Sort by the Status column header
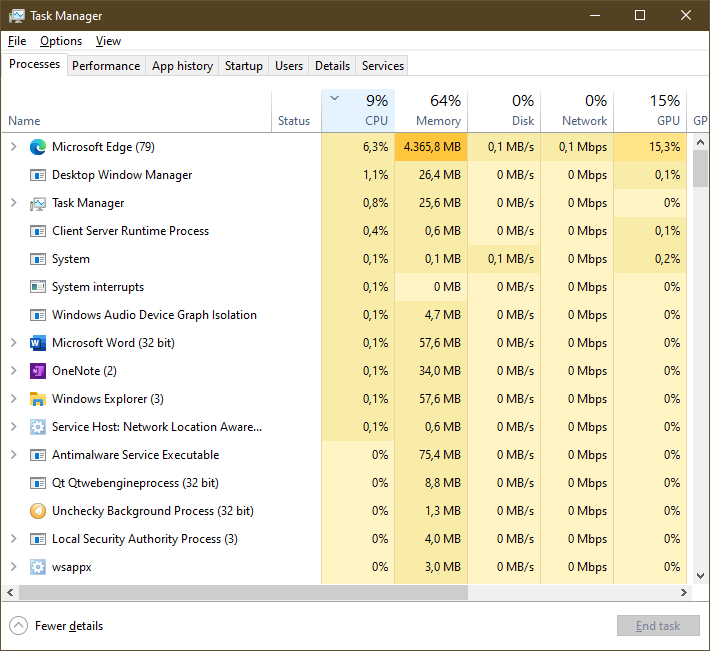Image resolution: width=710 pixels, height=651 pixels. [x=297, y=111]
